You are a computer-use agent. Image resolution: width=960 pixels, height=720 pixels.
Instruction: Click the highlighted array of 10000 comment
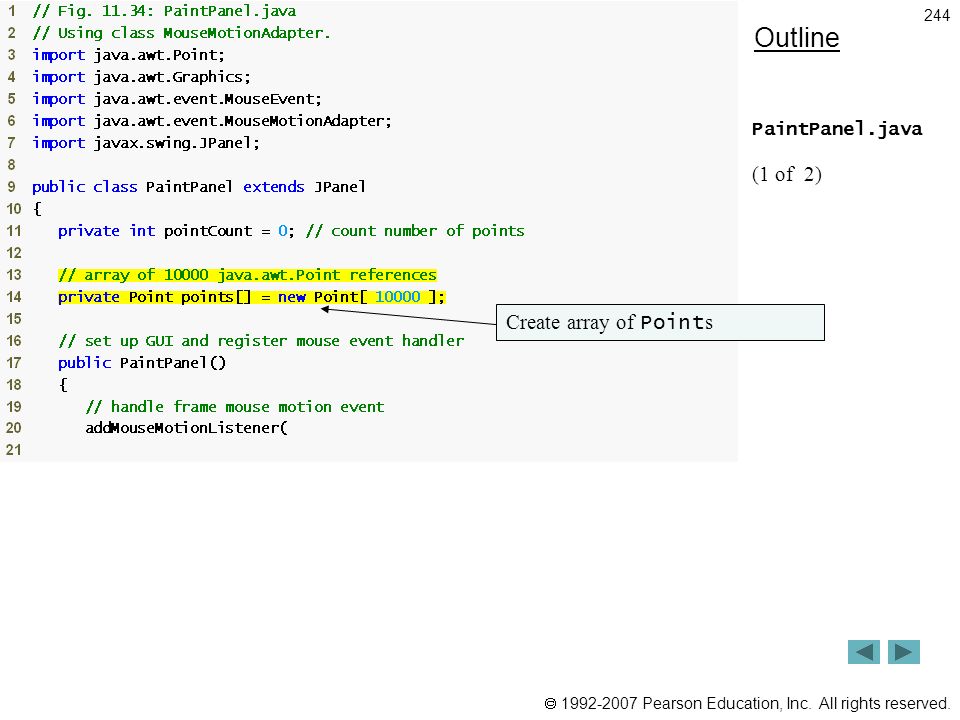(x=247, y=275)
